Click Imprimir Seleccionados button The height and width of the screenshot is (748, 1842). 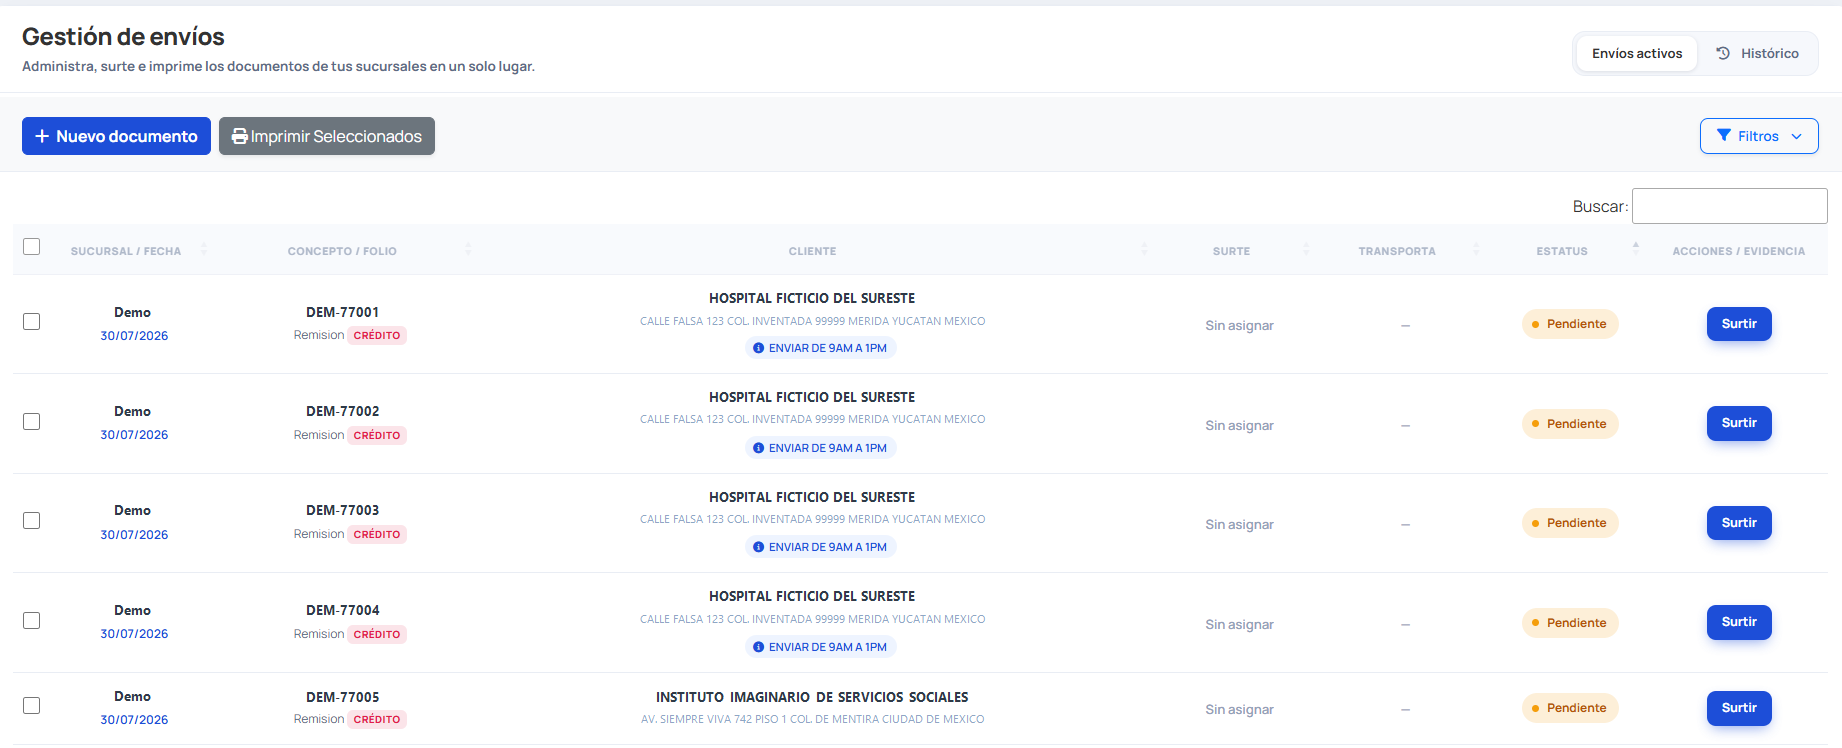pos(327,136)
